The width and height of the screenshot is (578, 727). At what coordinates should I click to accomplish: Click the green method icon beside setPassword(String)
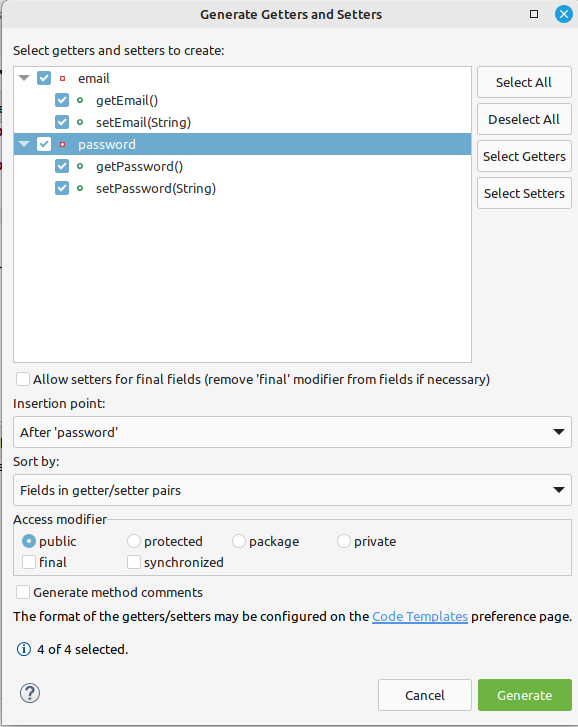pyautogui.click(x=80, y=188)
